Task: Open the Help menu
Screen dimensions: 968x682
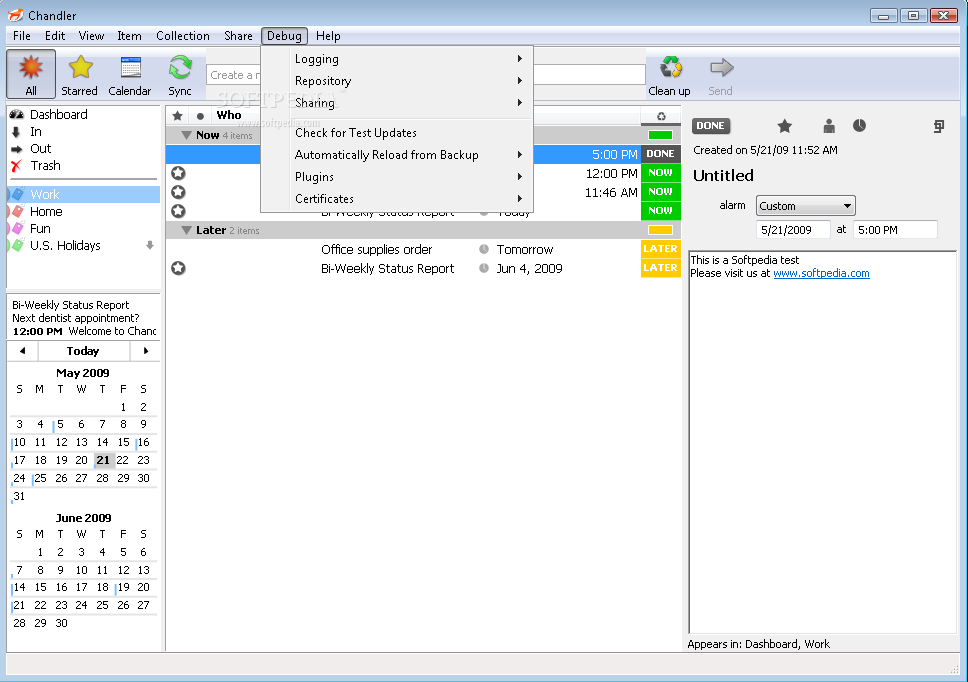Action: point(328,36)
